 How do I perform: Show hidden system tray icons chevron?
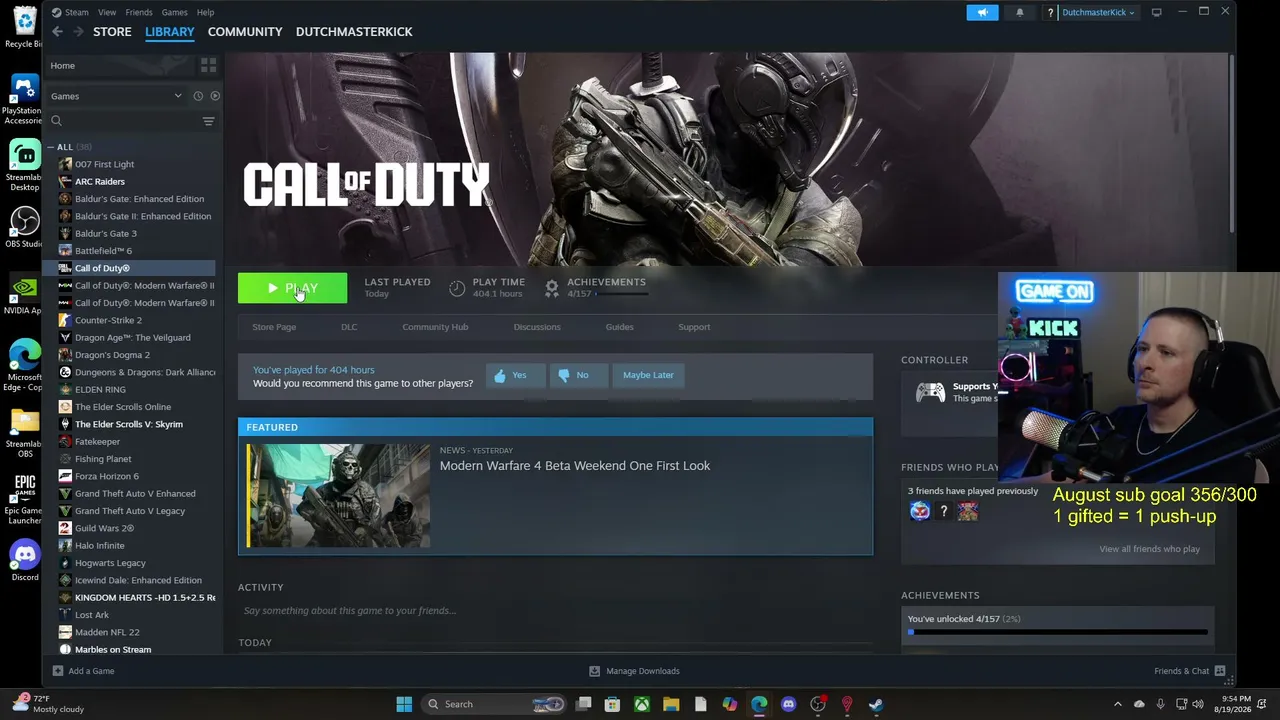tap(1118, 704)
